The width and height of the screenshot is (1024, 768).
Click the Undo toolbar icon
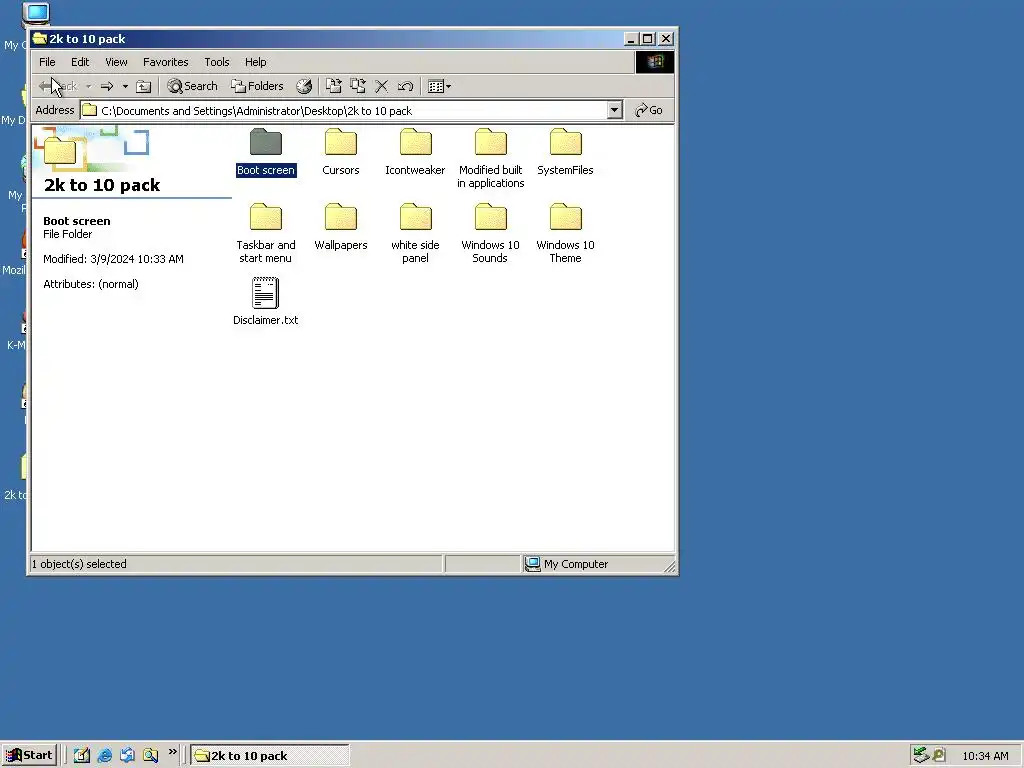(405, 86)
